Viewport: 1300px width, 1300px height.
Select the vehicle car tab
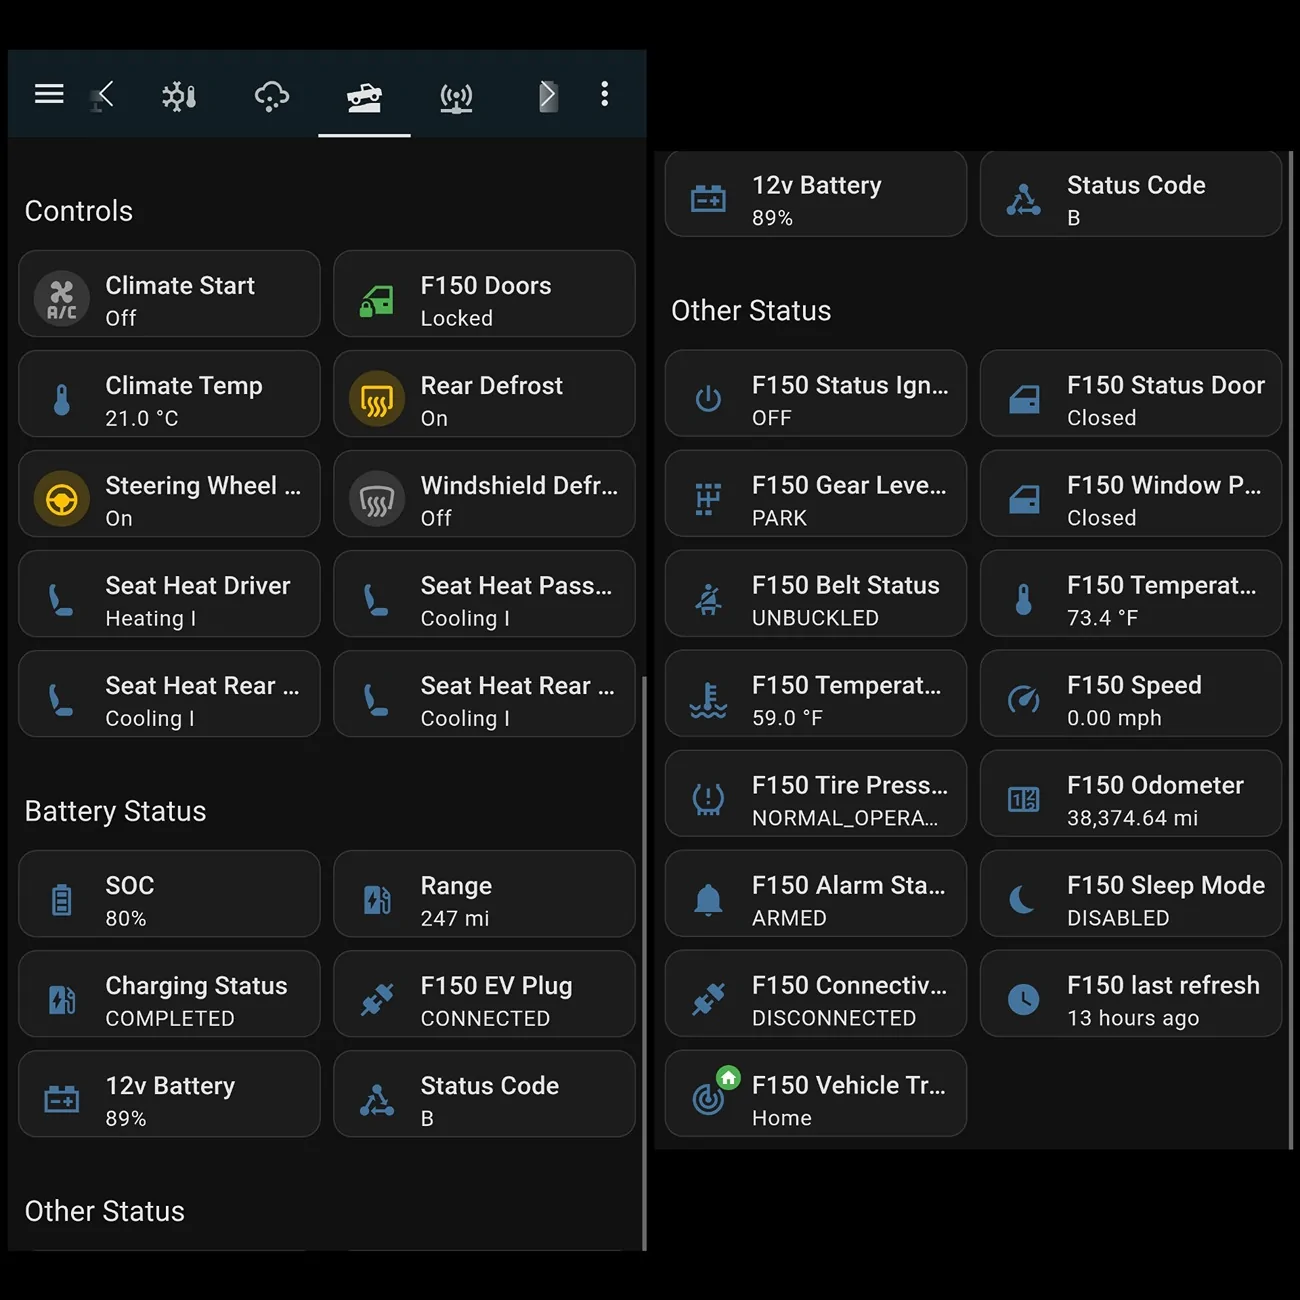(364, 96)
